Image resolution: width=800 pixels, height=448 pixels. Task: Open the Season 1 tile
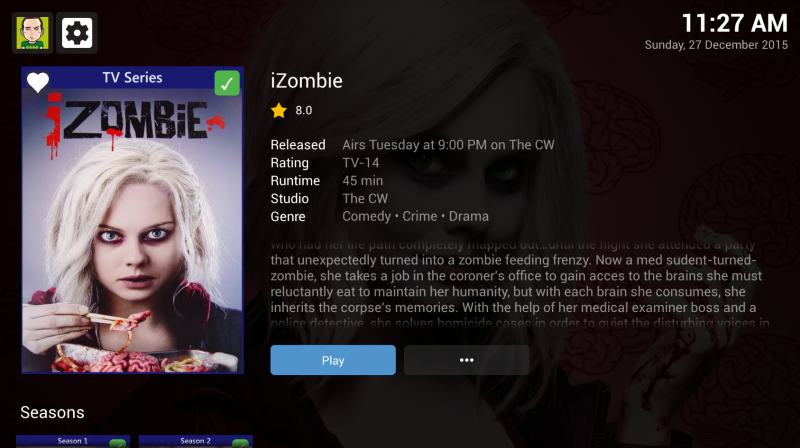tap(73, 441)
